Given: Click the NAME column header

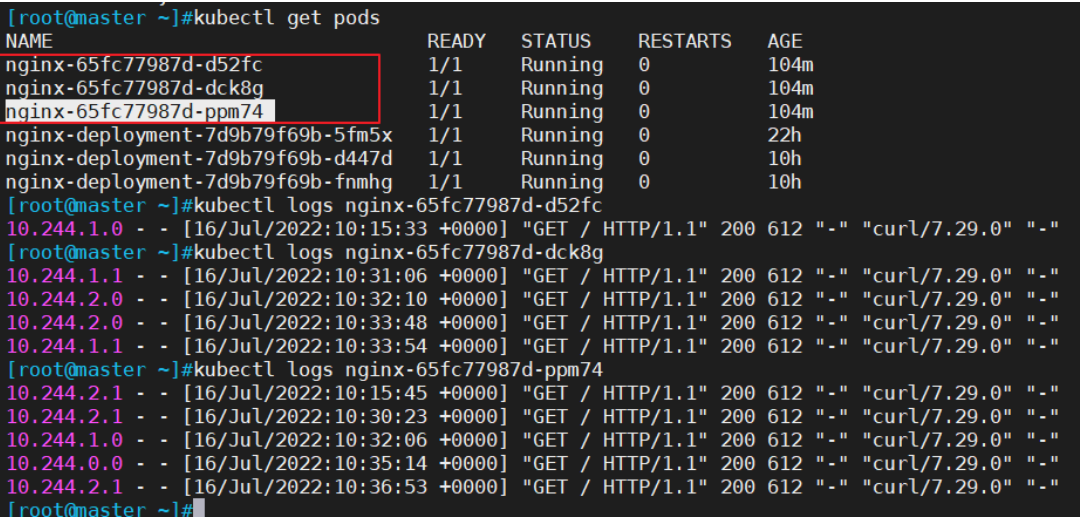Looking at the screenshot, I should (29, 41).
